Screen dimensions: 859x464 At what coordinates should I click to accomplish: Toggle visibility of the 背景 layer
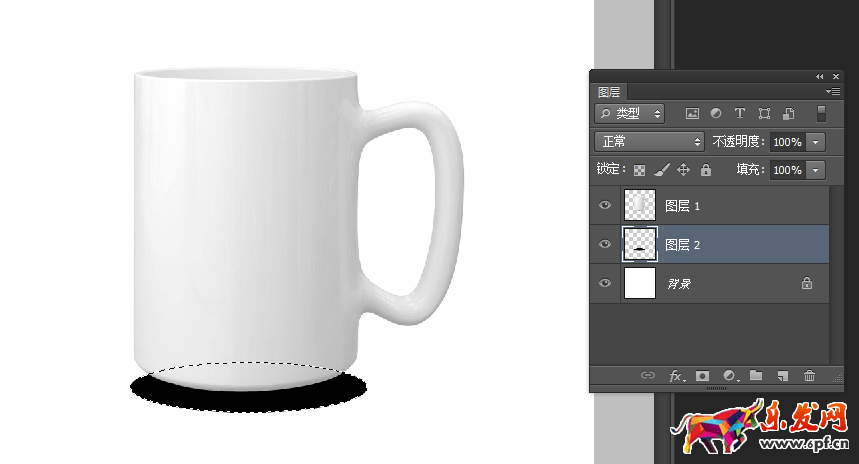click(604, 284)
